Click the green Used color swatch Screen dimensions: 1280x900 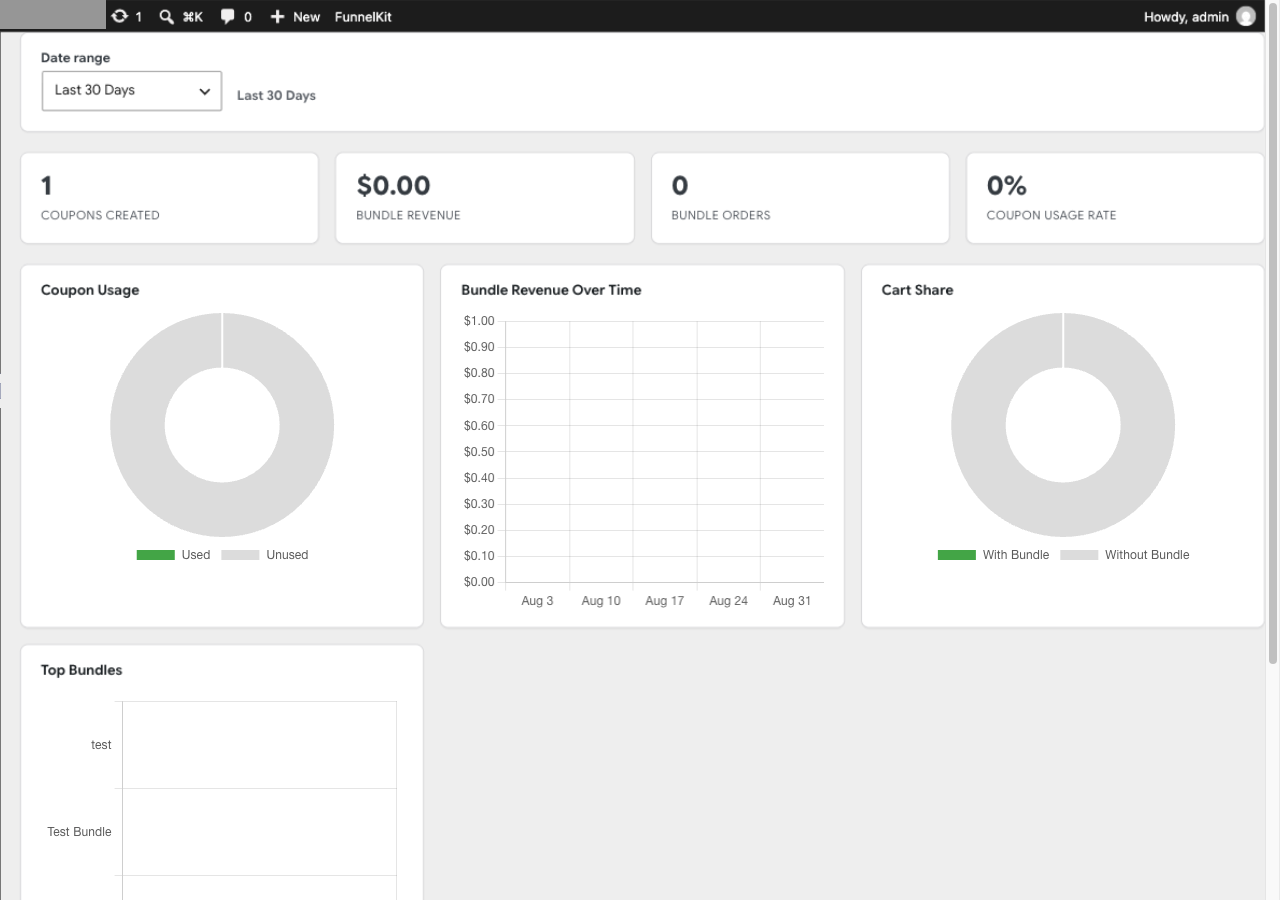[x=155, y=555]
